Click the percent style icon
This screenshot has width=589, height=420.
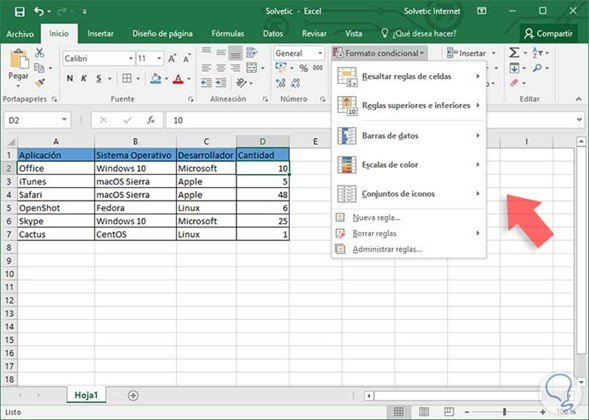pos(304,68)
